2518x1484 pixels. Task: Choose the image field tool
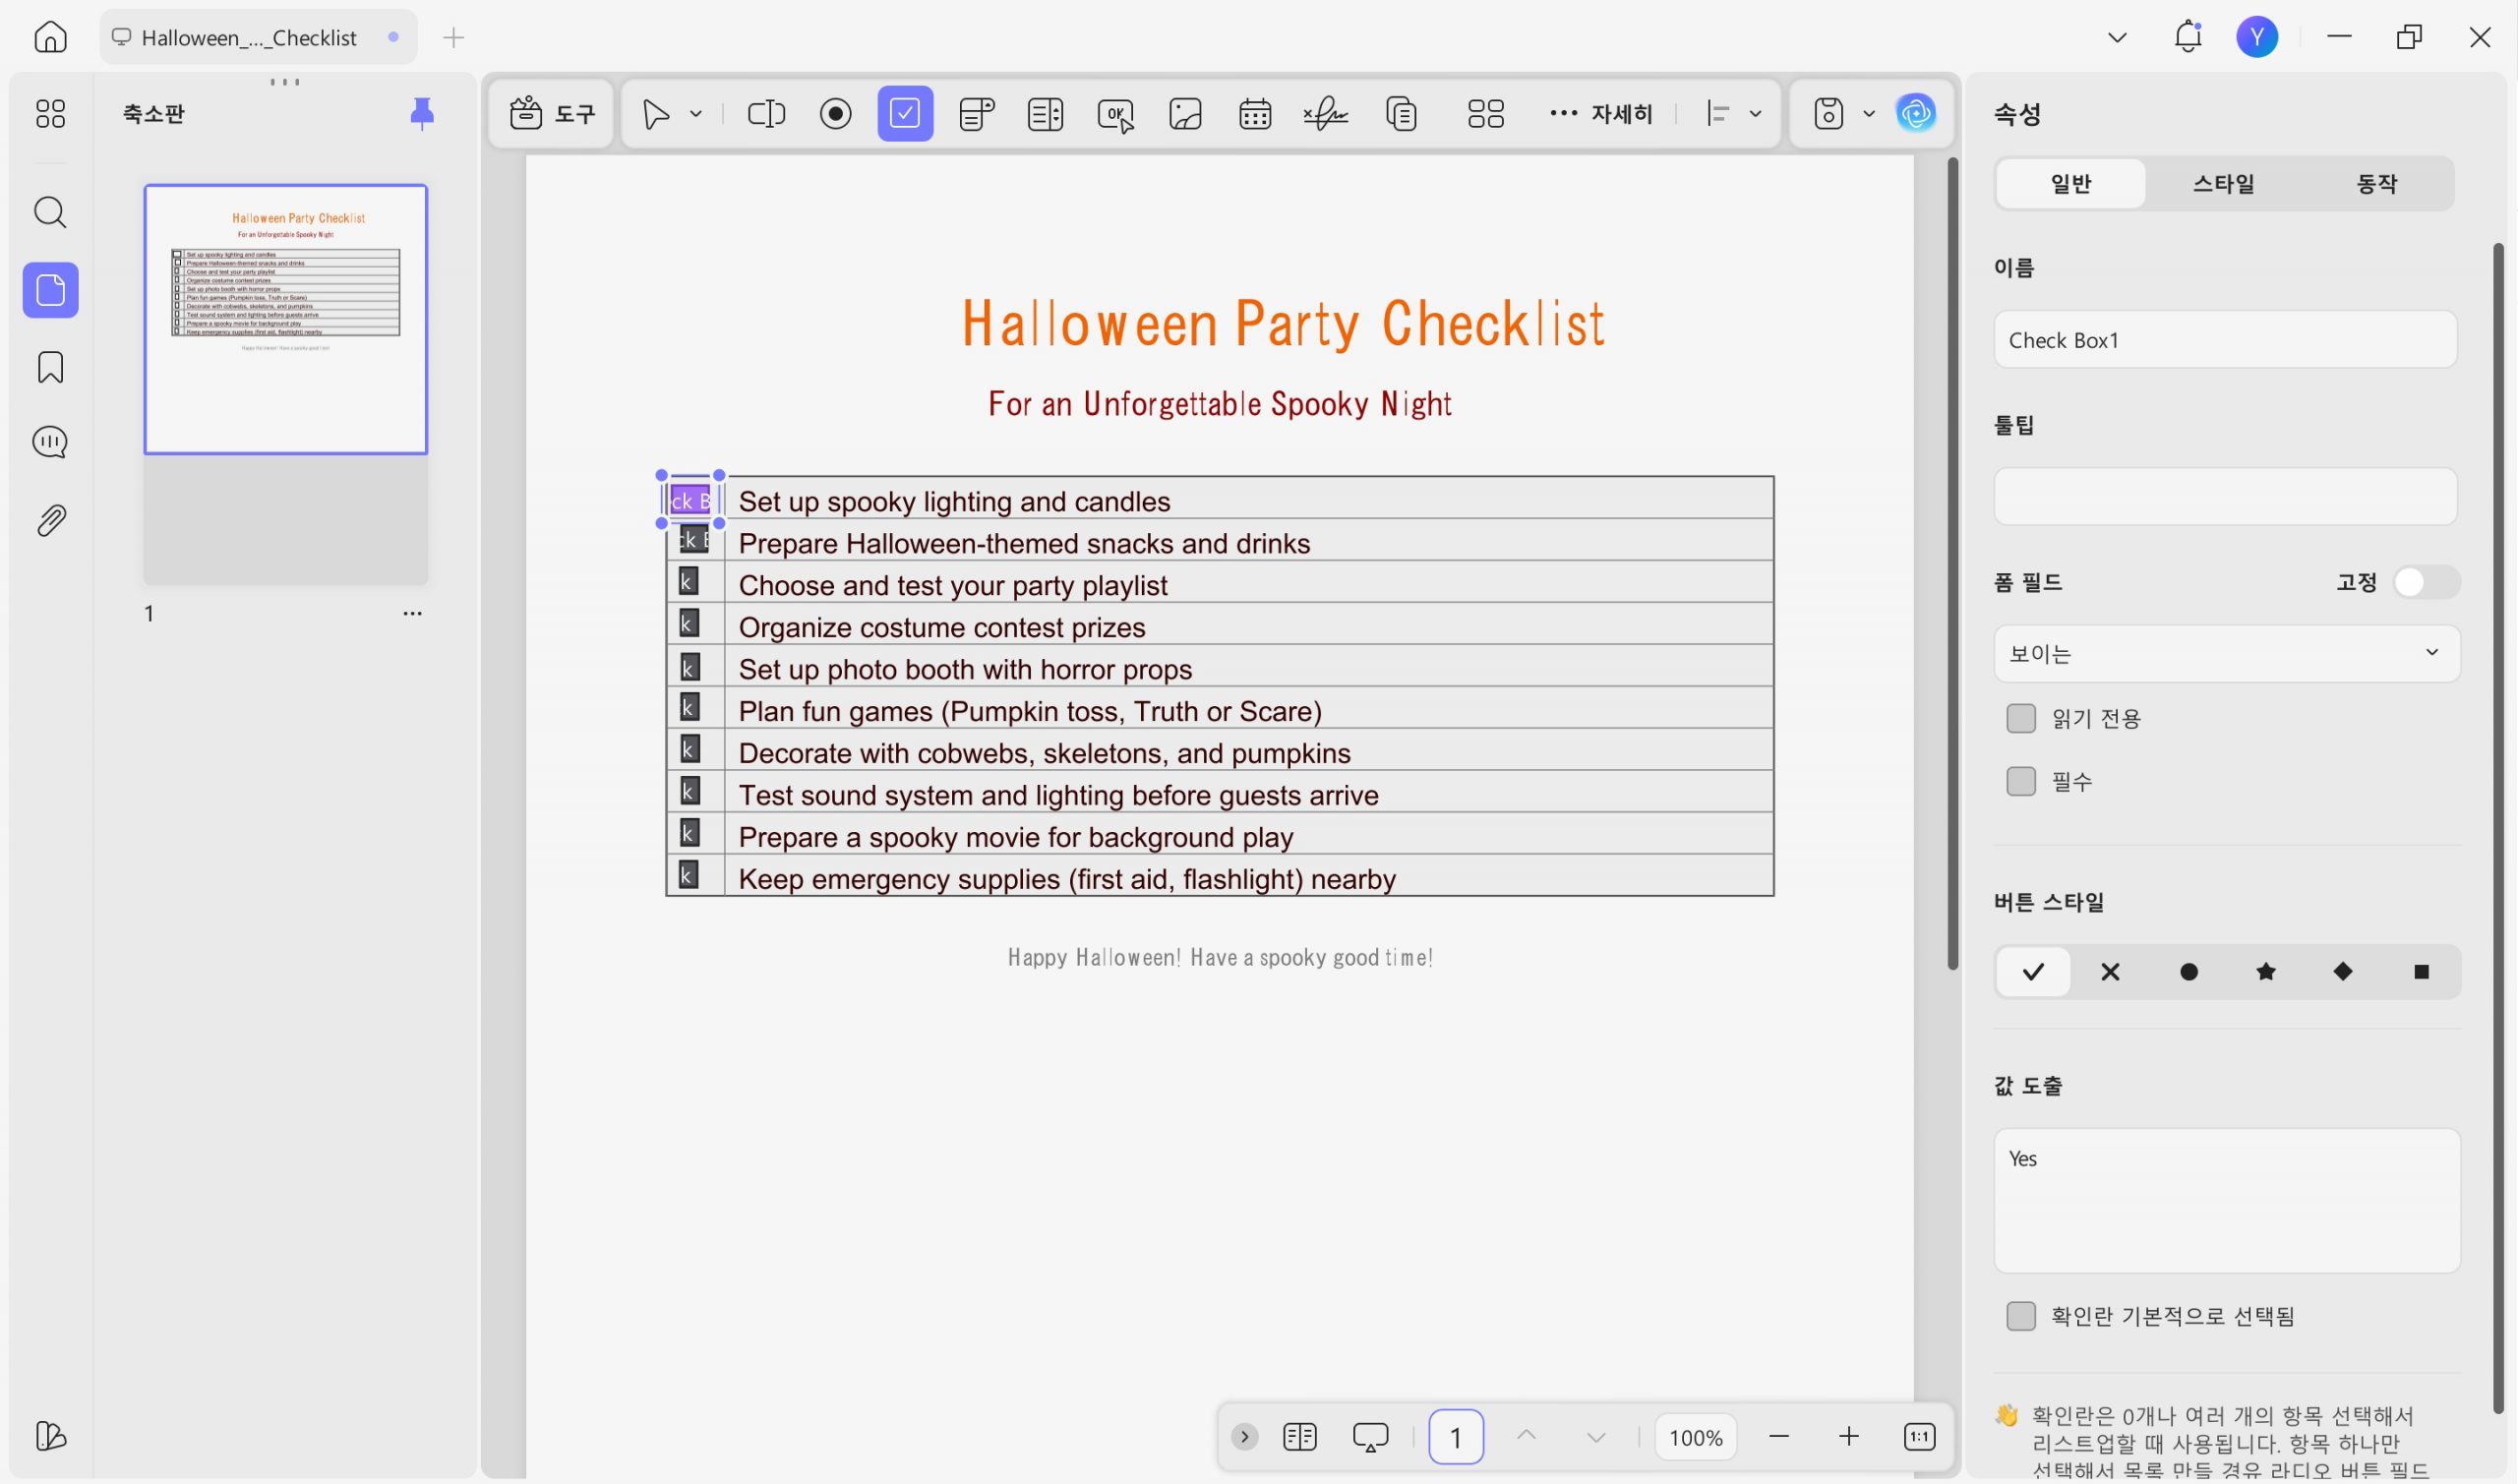(1185, 114)
